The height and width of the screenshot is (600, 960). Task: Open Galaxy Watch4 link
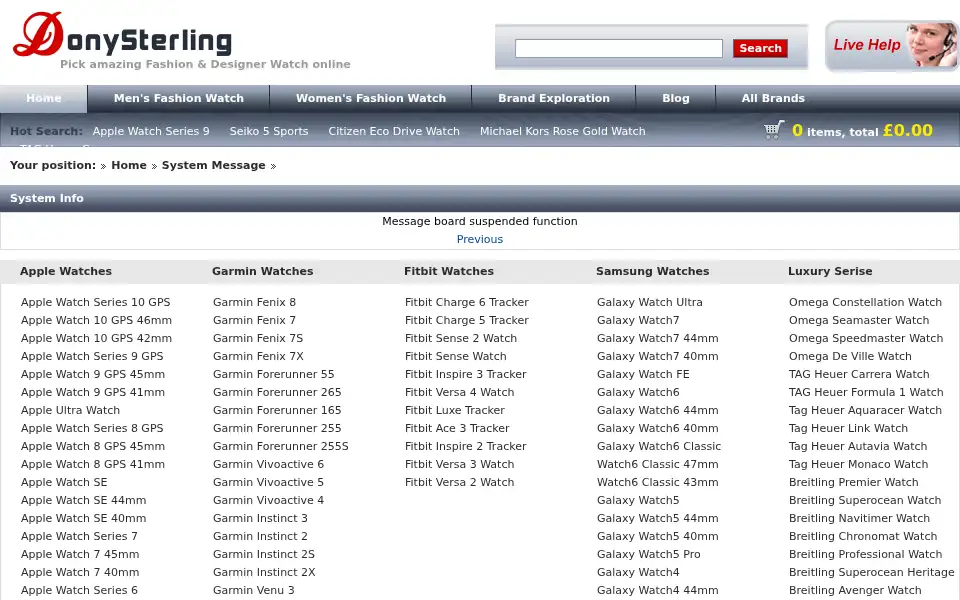(x=638, y=572)
